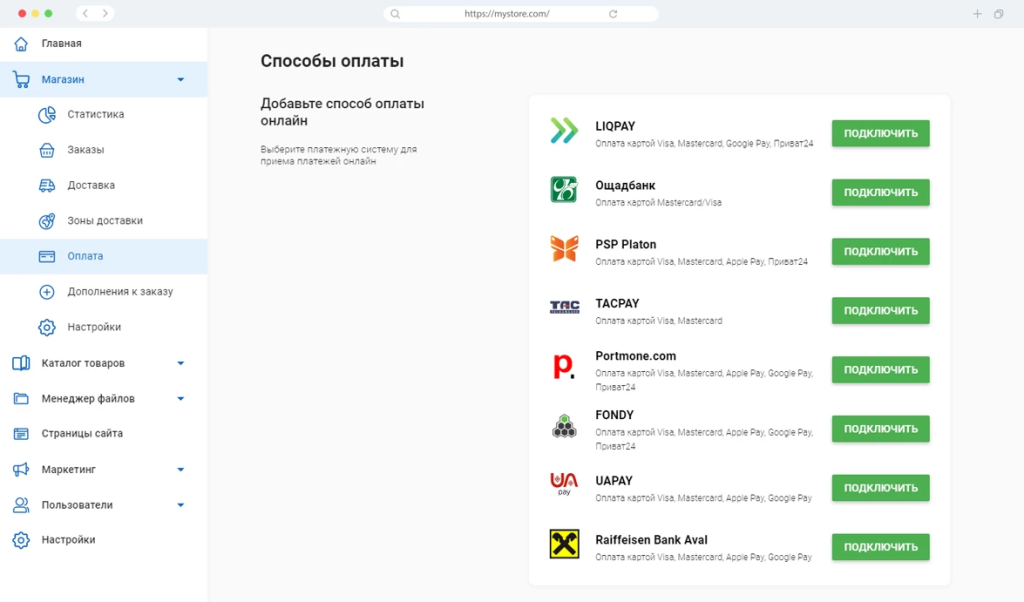Click the Orders basket icon
The width and height of the screenshot is (1024, 602).
click(46, 150)
